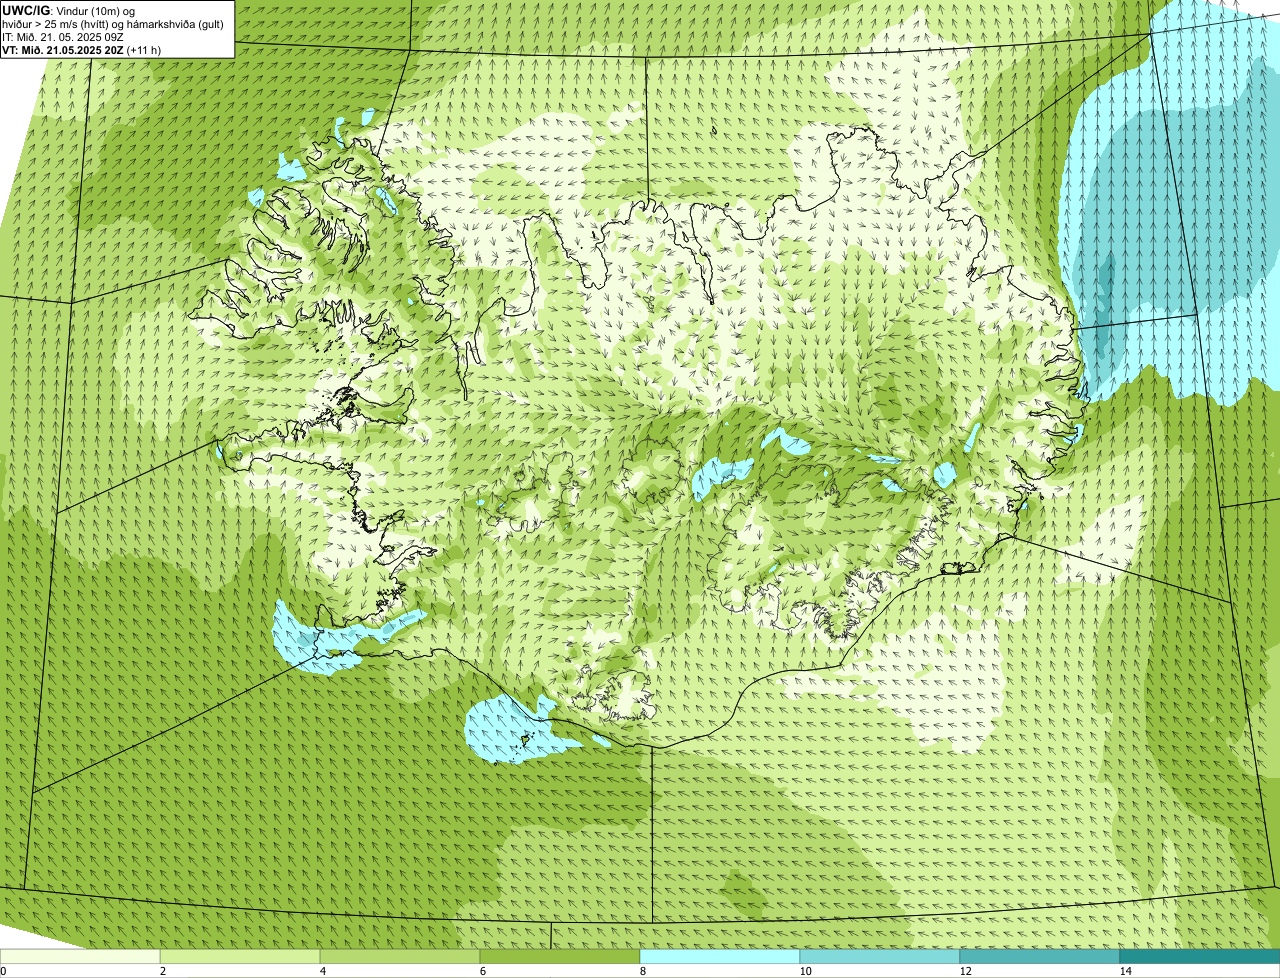1280x978 pixels.
Task: Click the light cyan 8–10 m/s legend segment
Action: point(720,956)
